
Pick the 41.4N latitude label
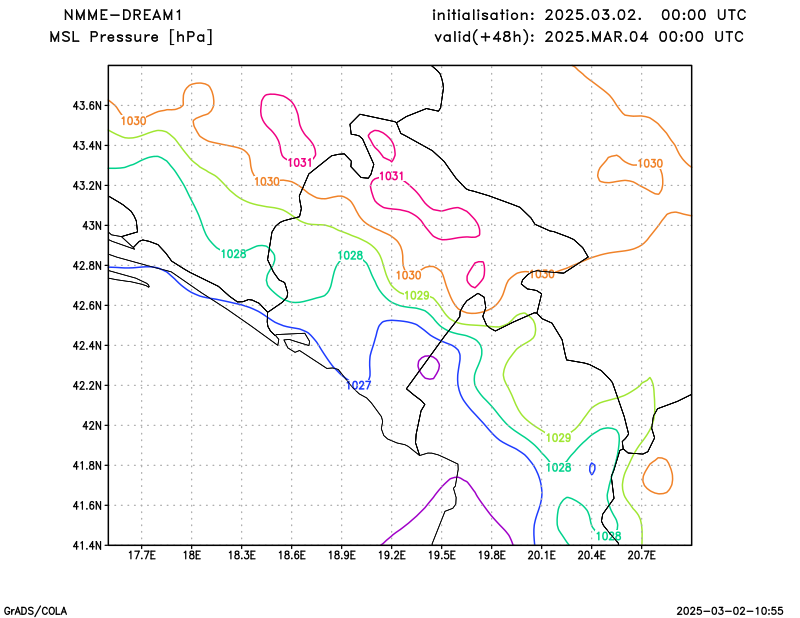tap(87, 545)
